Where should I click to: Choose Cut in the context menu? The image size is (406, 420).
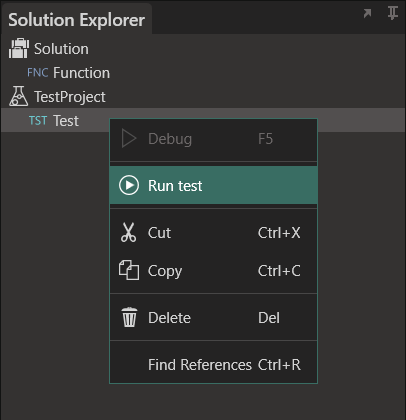(x=213, y=233)
